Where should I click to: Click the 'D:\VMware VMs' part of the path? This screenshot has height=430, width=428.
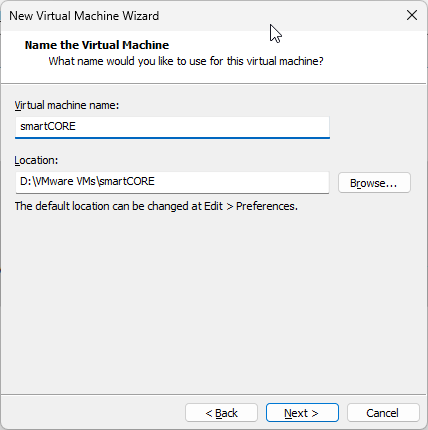pos(58,181)
